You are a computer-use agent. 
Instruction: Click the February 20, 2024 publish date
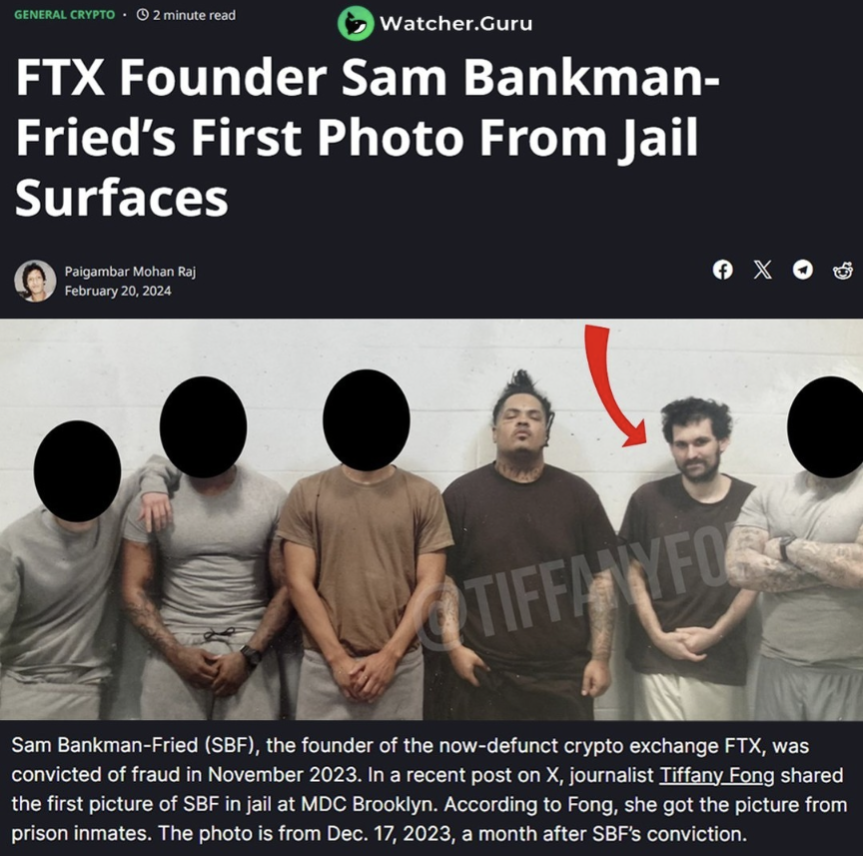[118, 291]
